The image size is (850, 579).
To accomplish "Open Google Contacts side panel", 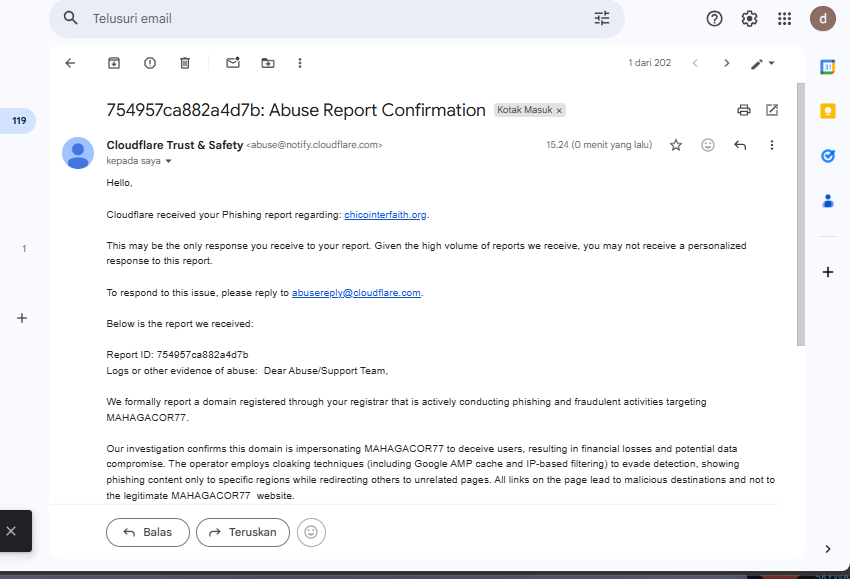I will tap(828, 201).
